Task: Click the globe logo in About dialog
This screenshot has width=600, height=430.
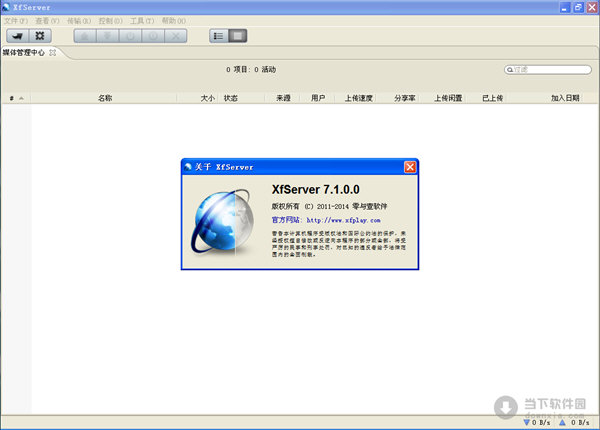Action: pyautogui.click(x=223, y=221)
